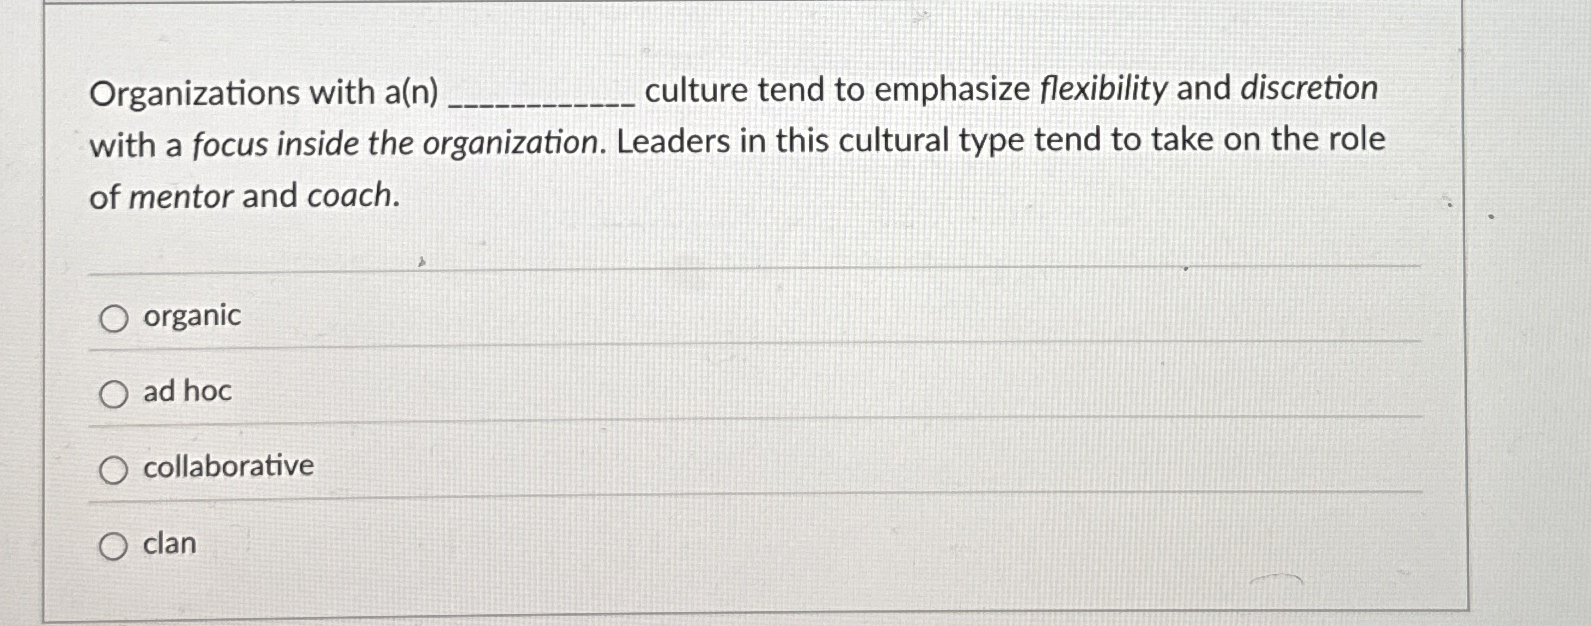Select the ad hoc radio button

(113, 393)
